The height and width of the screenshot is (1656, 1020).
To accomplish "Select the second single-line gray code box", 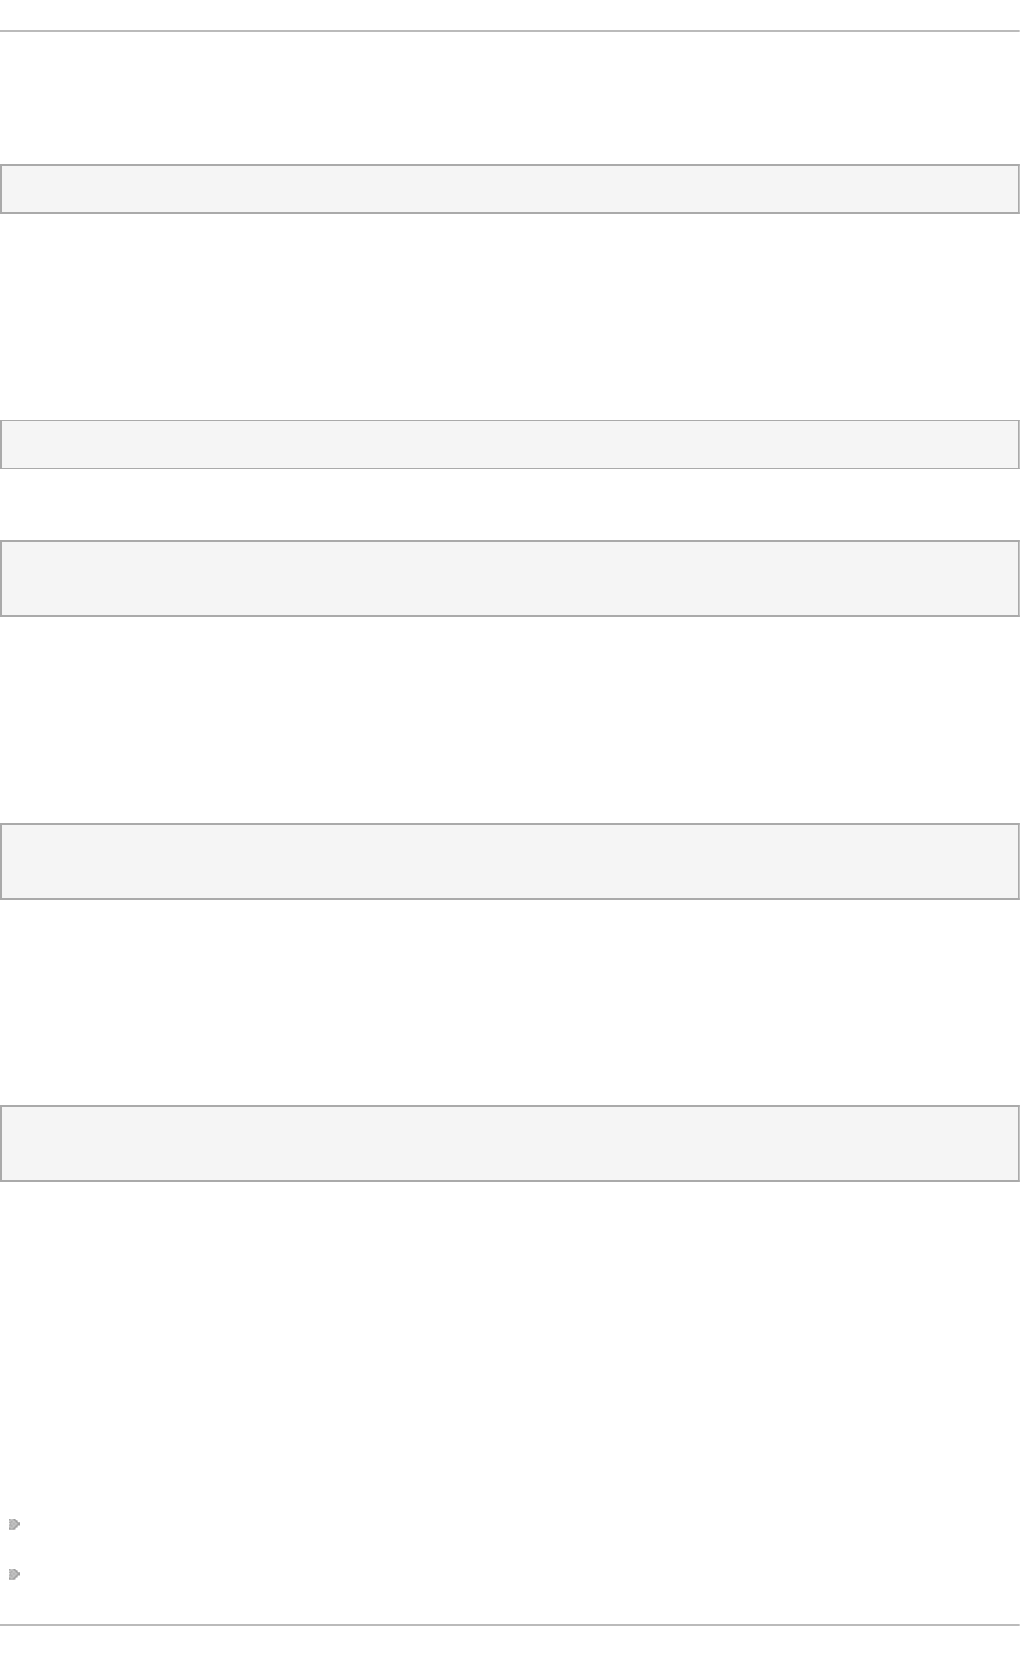I will tap(510, 445).
